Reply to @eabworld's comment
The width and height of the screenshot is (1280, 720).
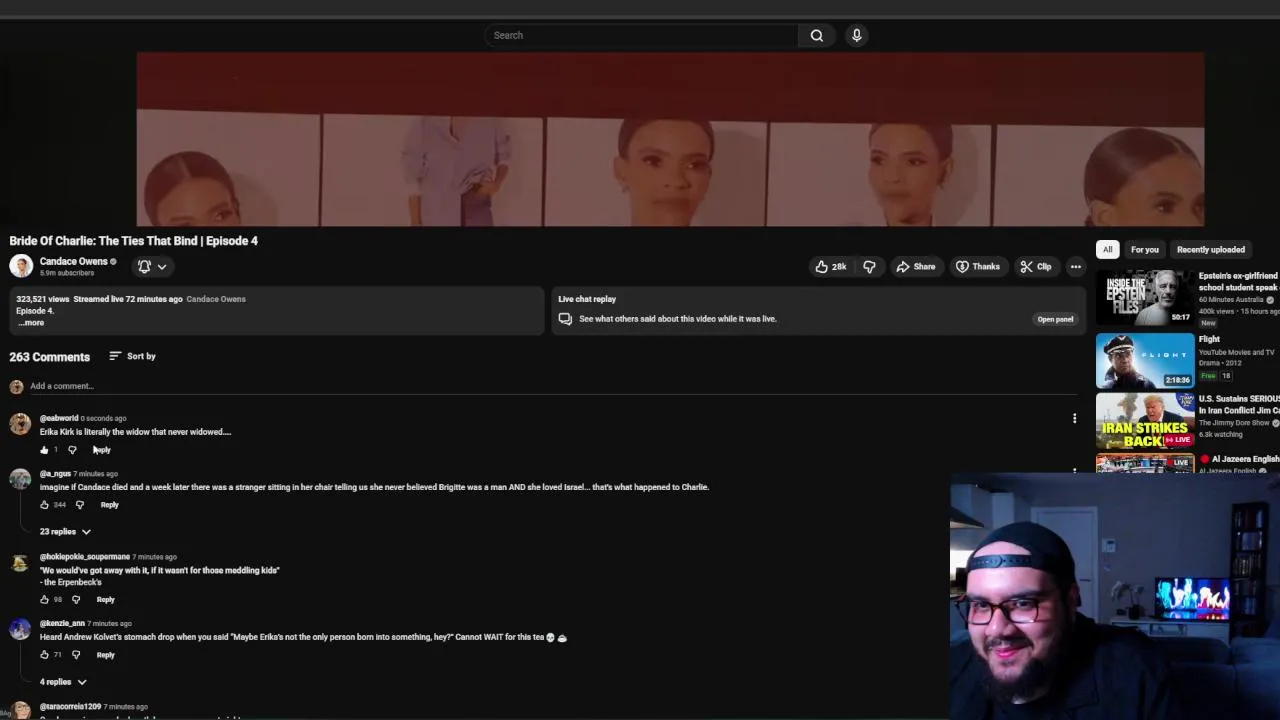click(x=102, y=450)
